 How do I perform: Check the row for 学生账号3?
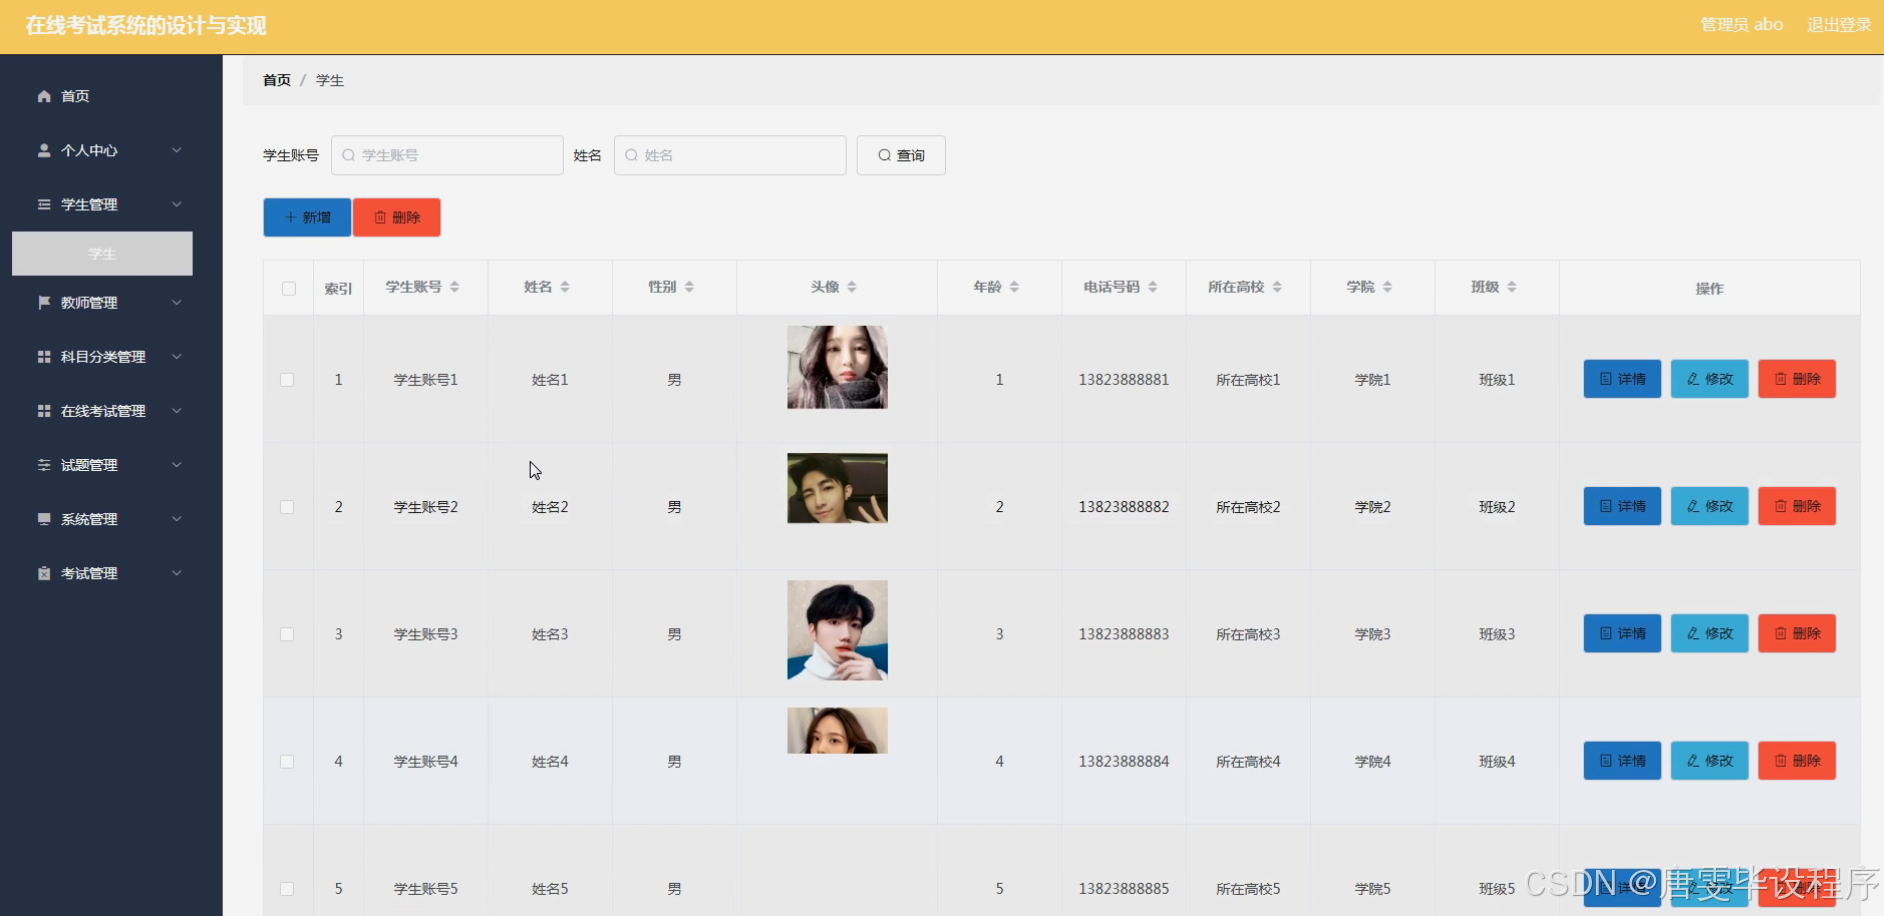click(x=287, y=634)
